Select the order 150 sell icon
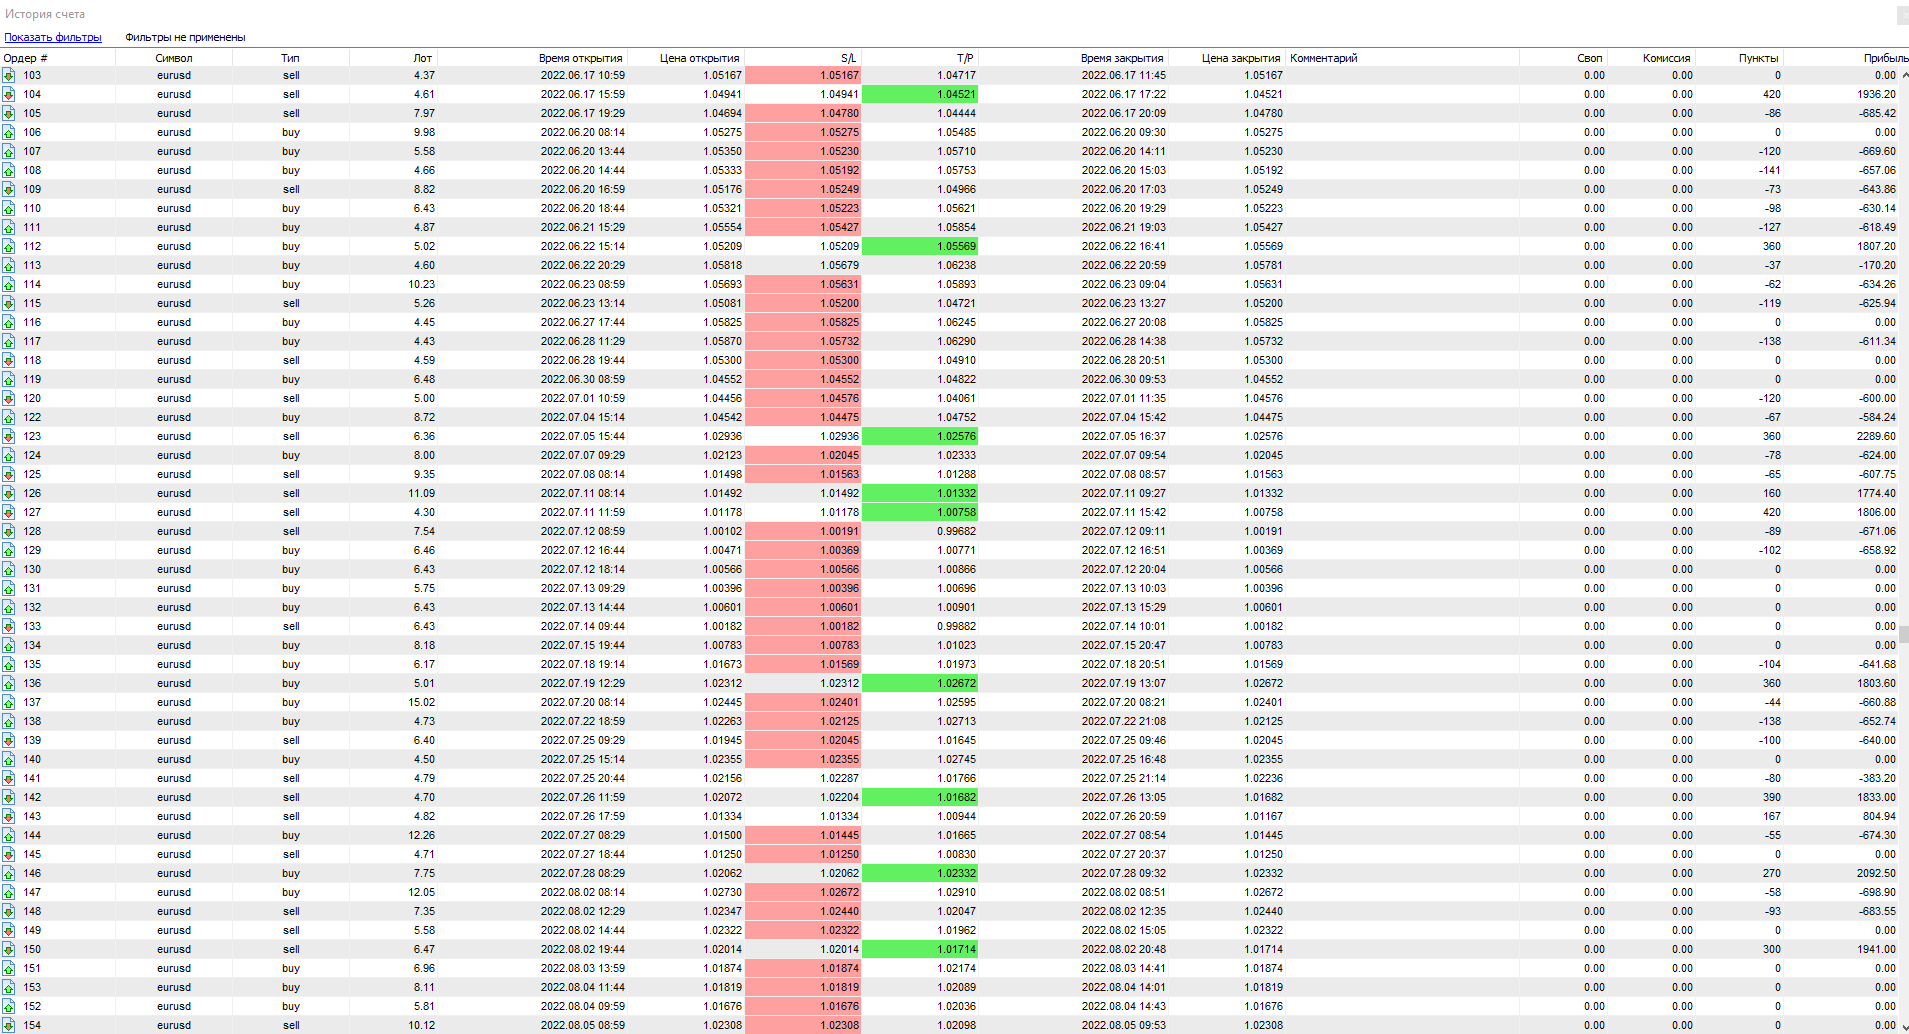 coord(8,949)
